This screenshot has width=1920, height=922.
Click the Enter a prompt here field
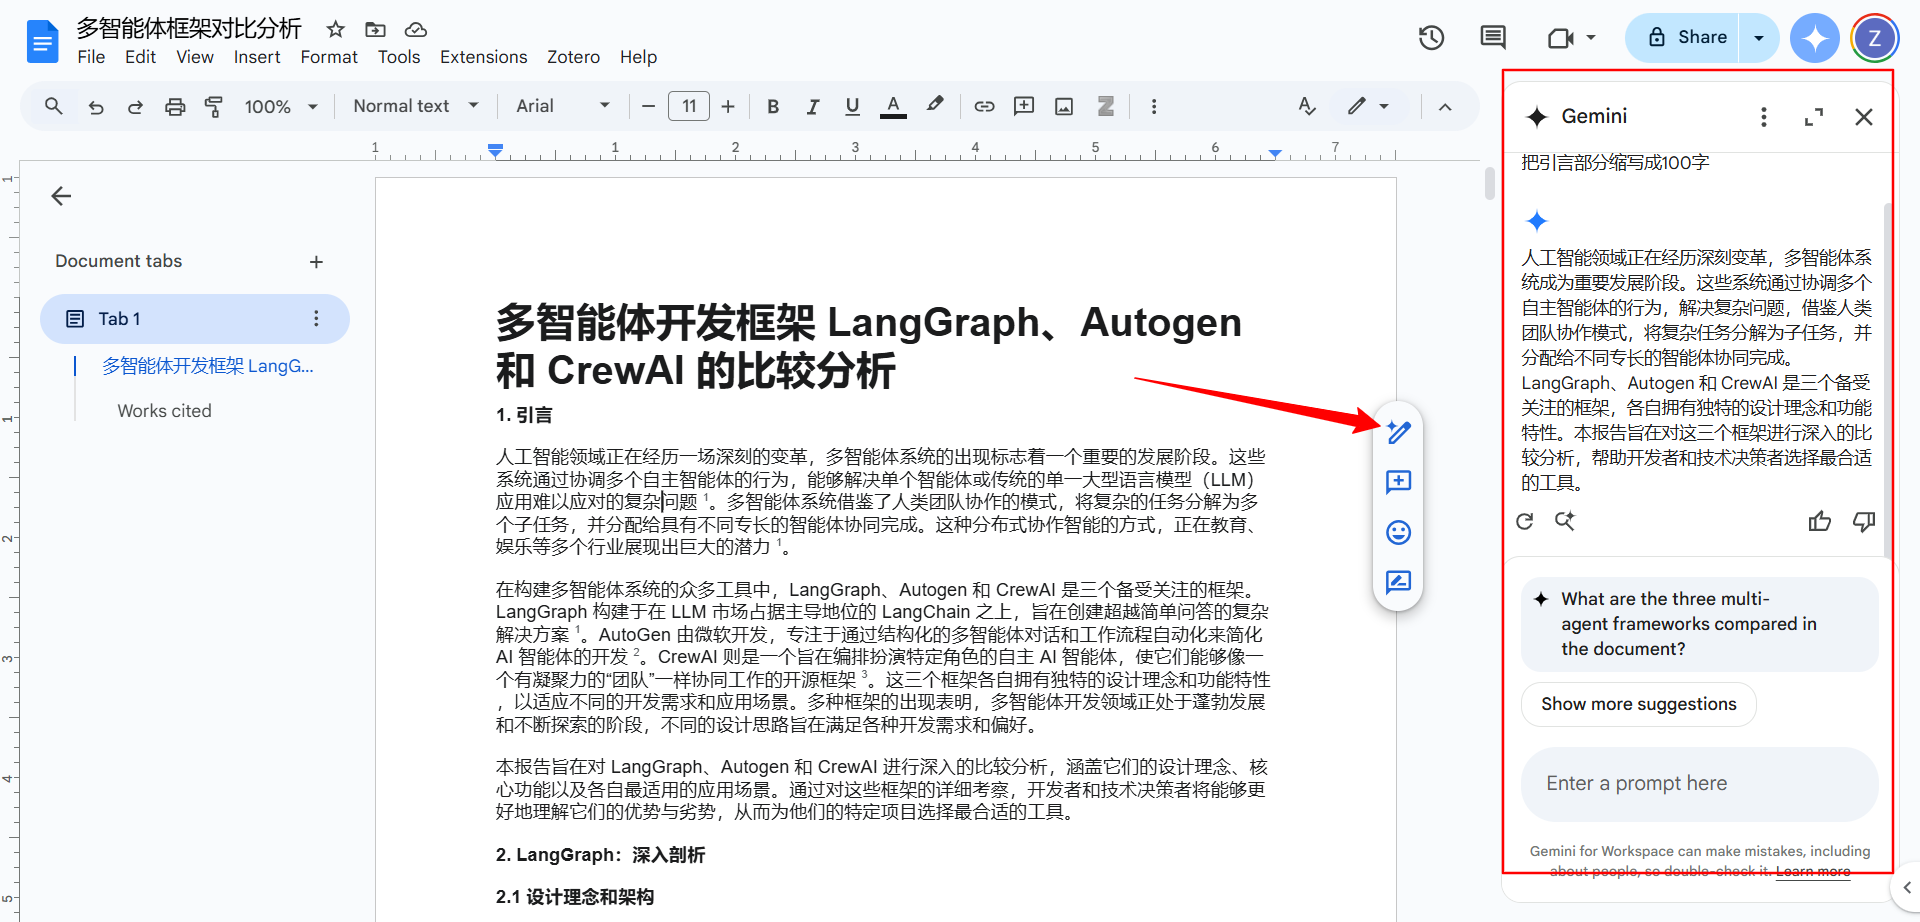pyautogui.click(x=1699, y=784)
